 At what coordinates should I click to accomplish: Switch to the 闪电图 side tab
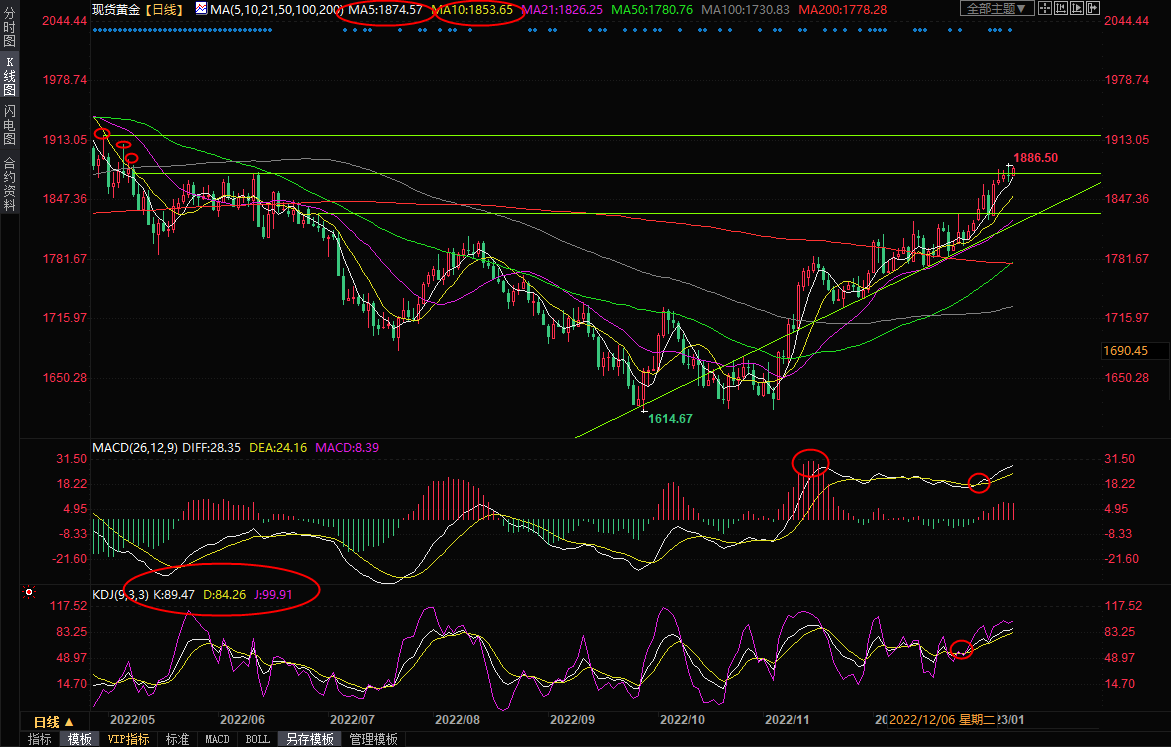pyautogui.click(x=9, y=122)
